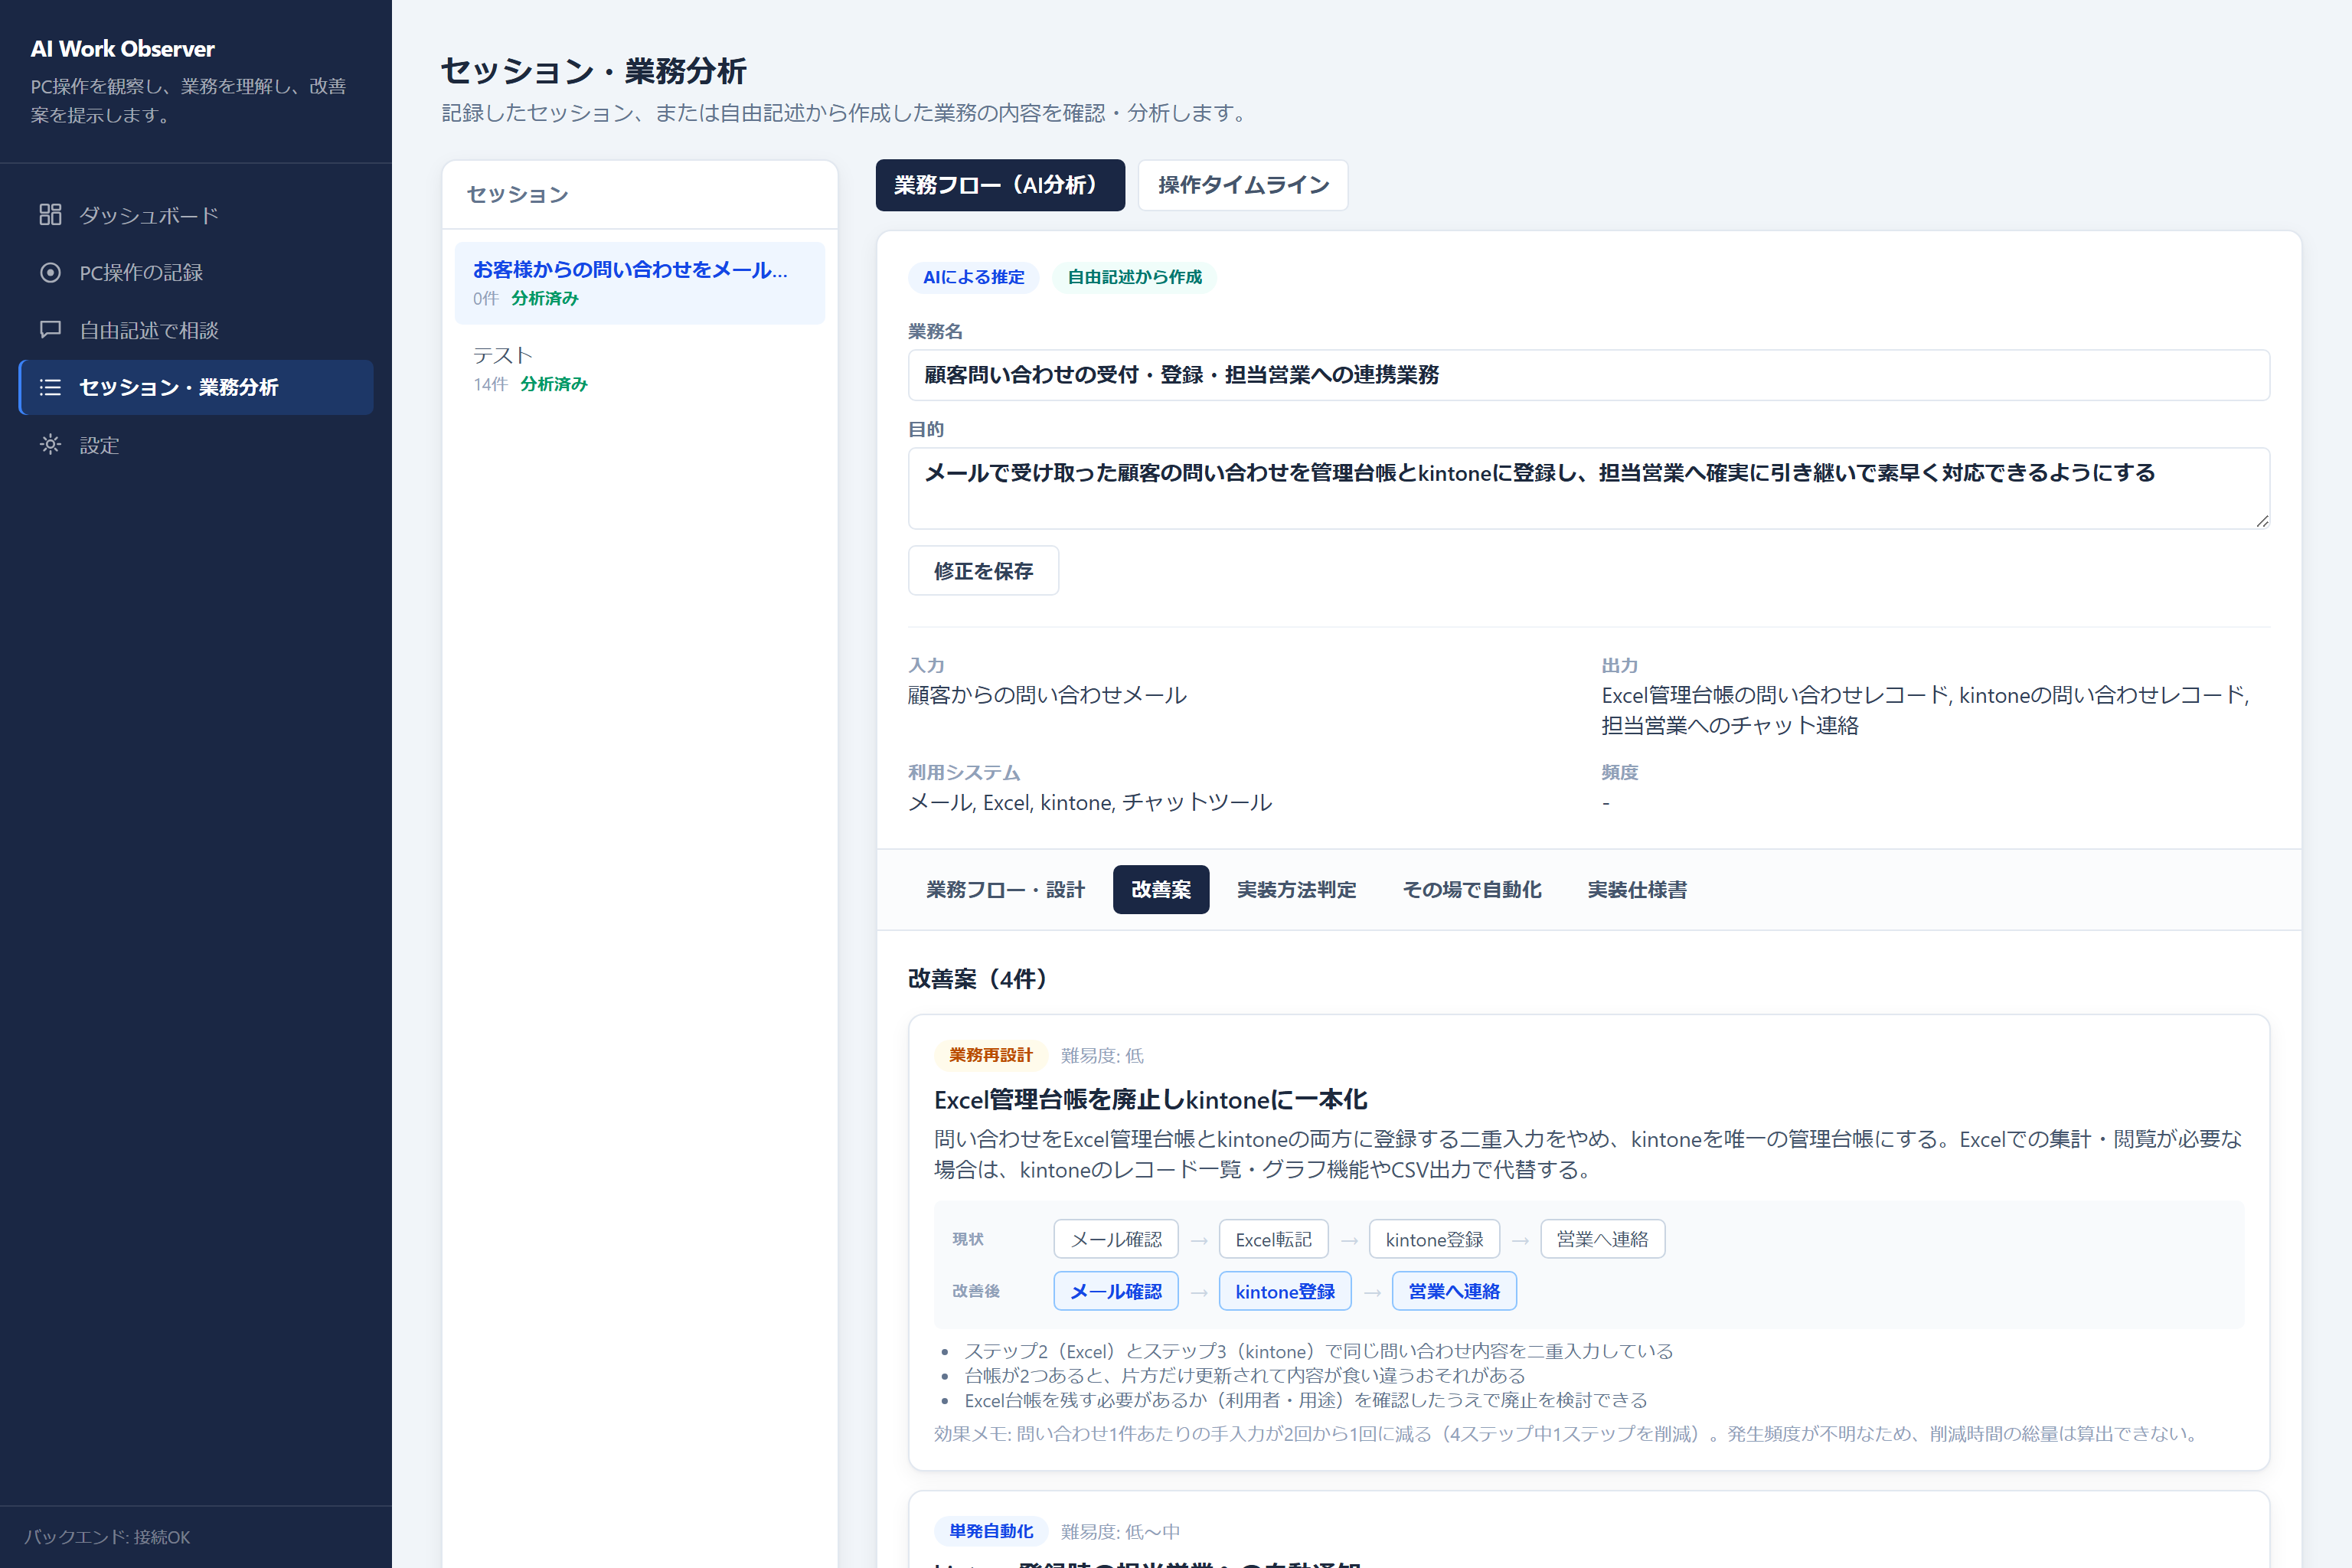Click the 目的 textarea resize handle
The image size is (2352, 1568).
[2262, 521]
